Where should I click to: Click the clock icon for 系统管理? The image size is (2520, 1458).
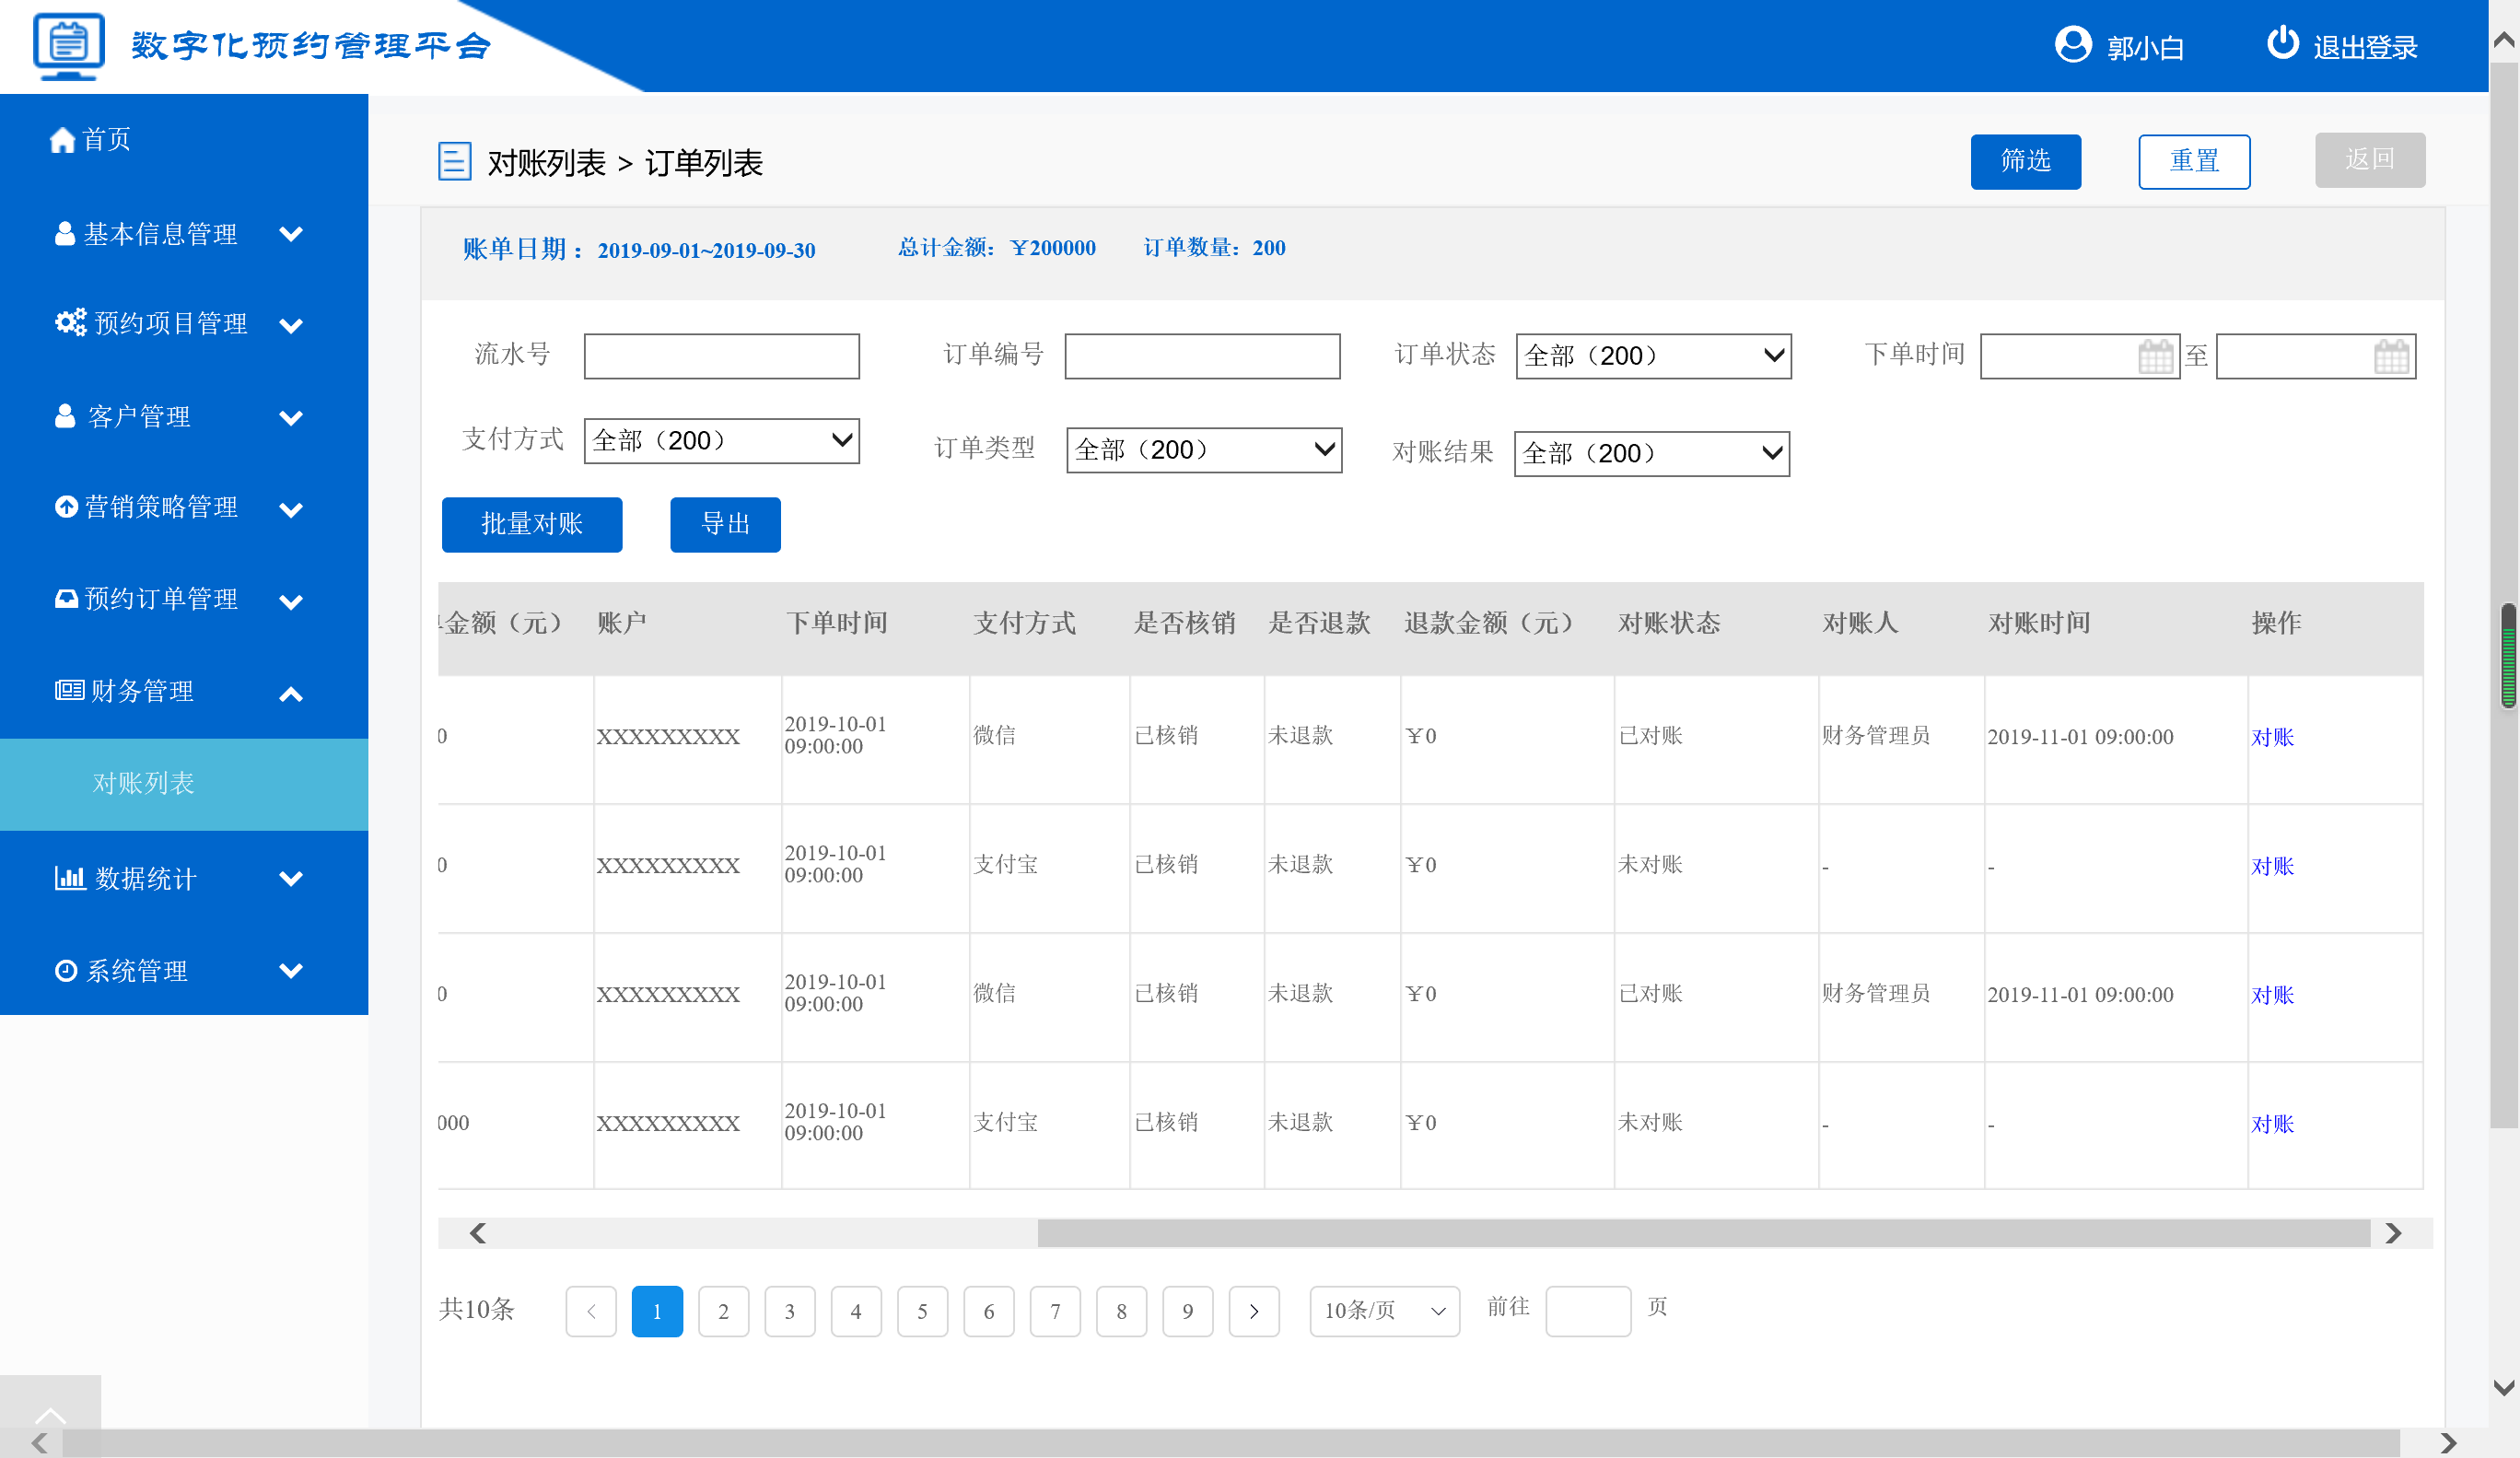(x=66, y=971)
